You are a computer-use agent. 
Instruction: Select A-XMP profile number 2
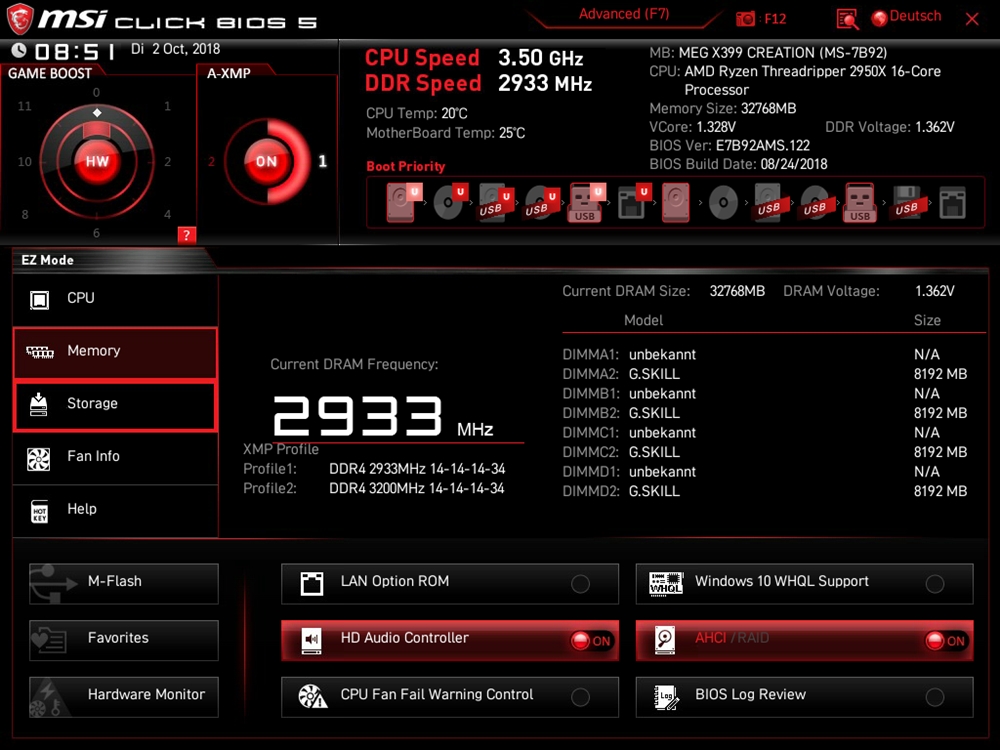click(x=211, y=161)
